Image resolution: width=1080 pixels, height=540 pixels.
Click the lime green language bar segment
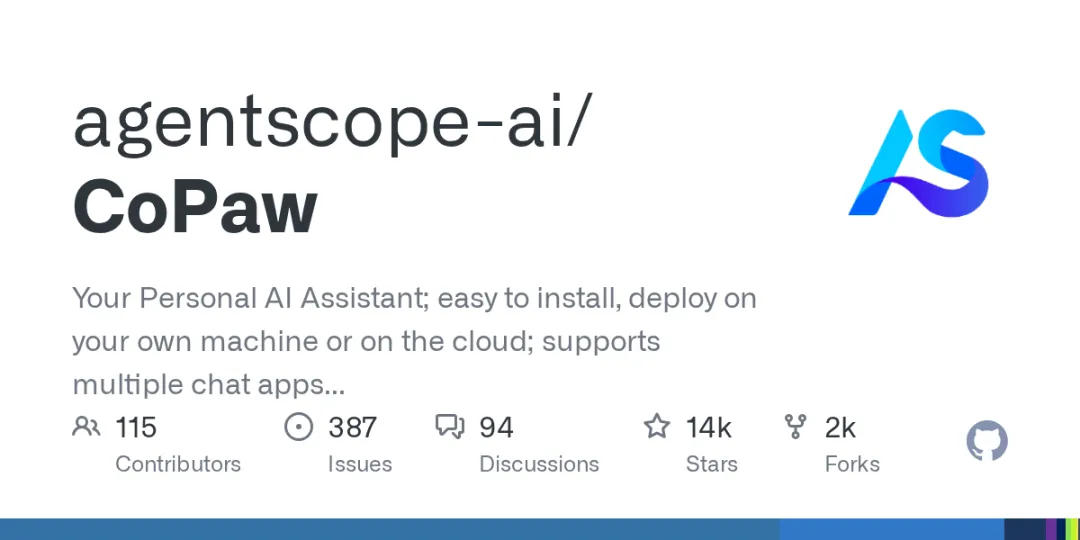coord(1074,530)
